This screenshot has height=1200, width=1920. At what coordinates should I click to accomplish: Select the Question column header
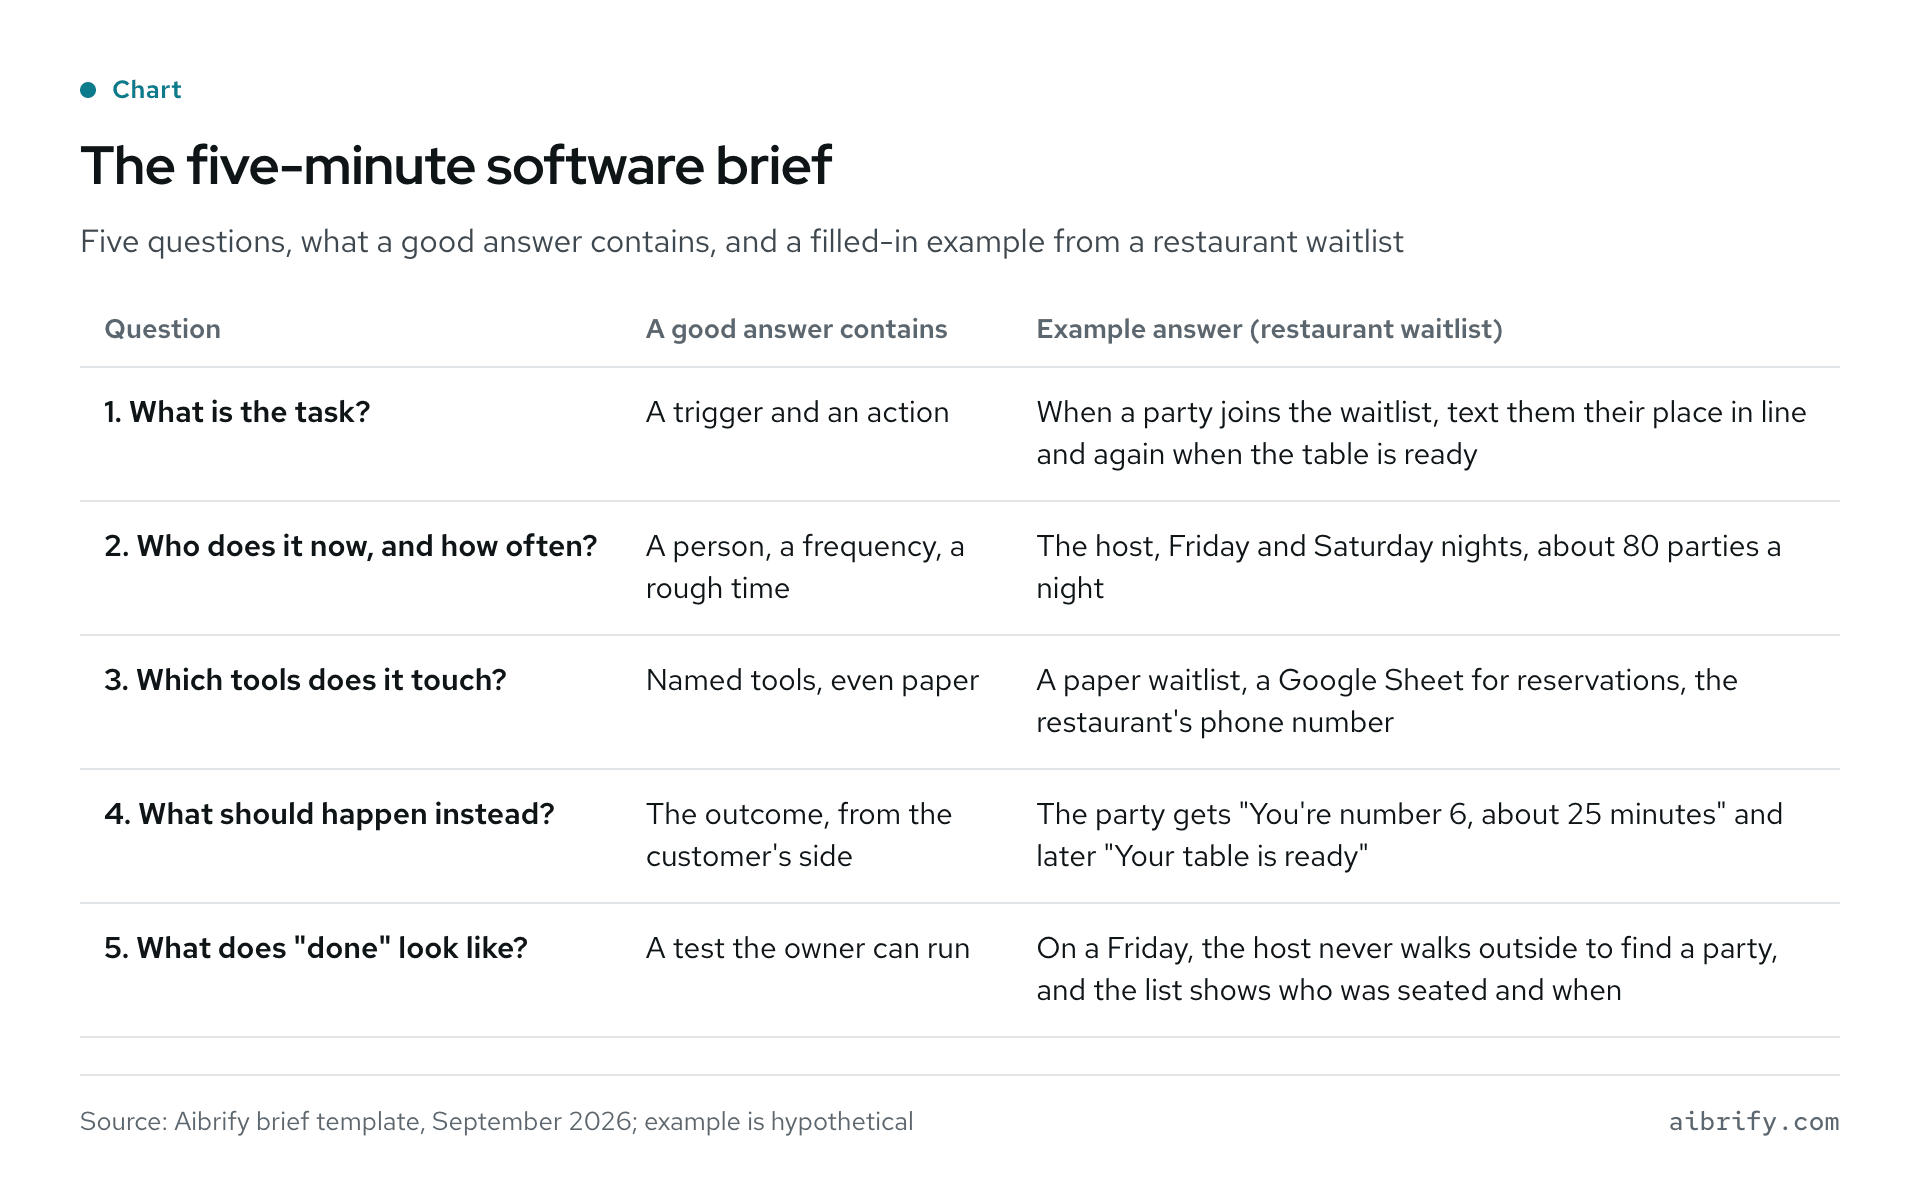162,329
